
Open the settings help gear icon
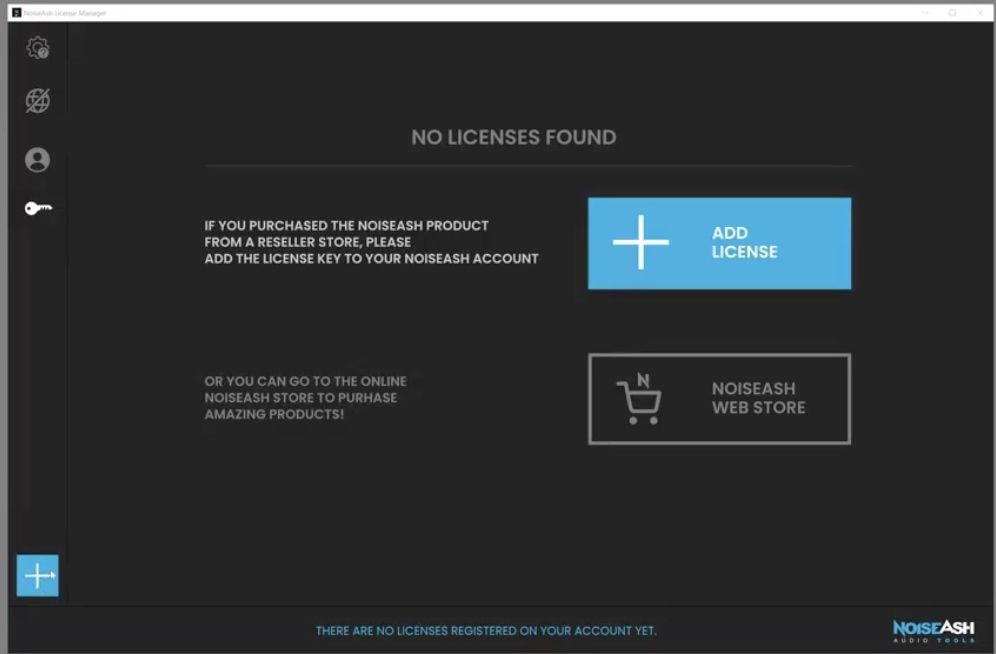coord(37,48)
